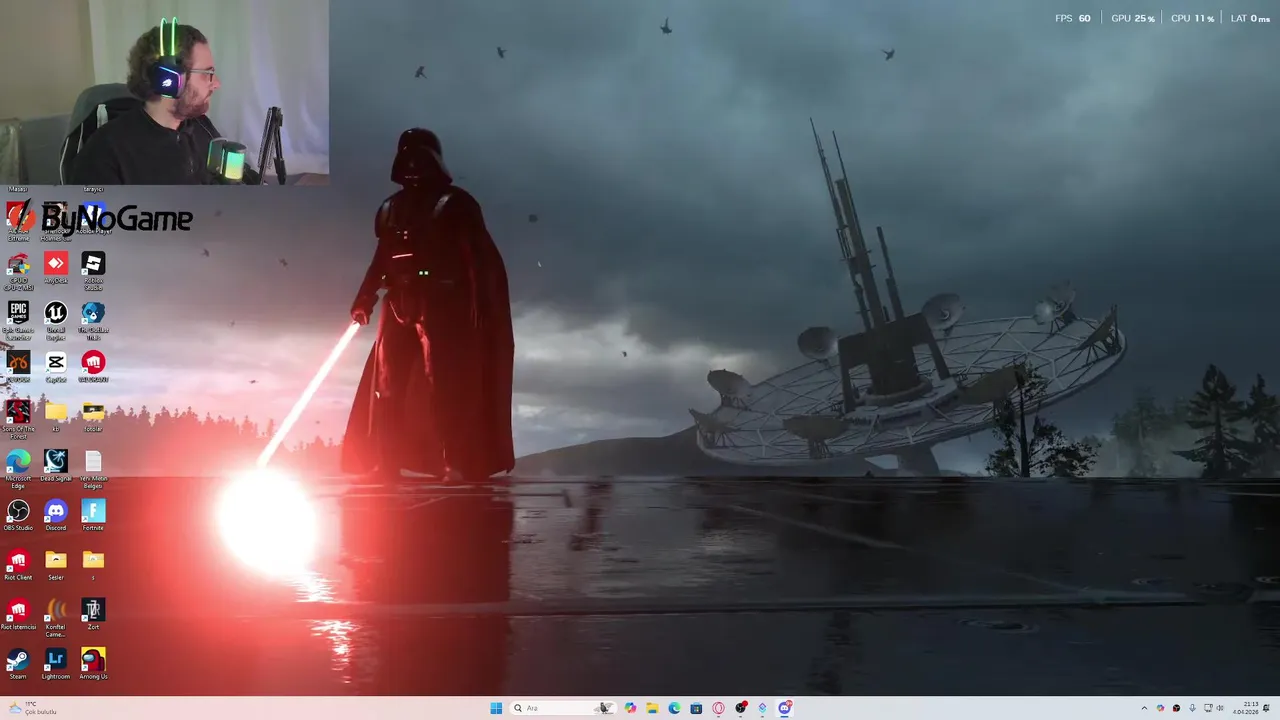Open the CapCut desktop shortcut

[56, 367]
